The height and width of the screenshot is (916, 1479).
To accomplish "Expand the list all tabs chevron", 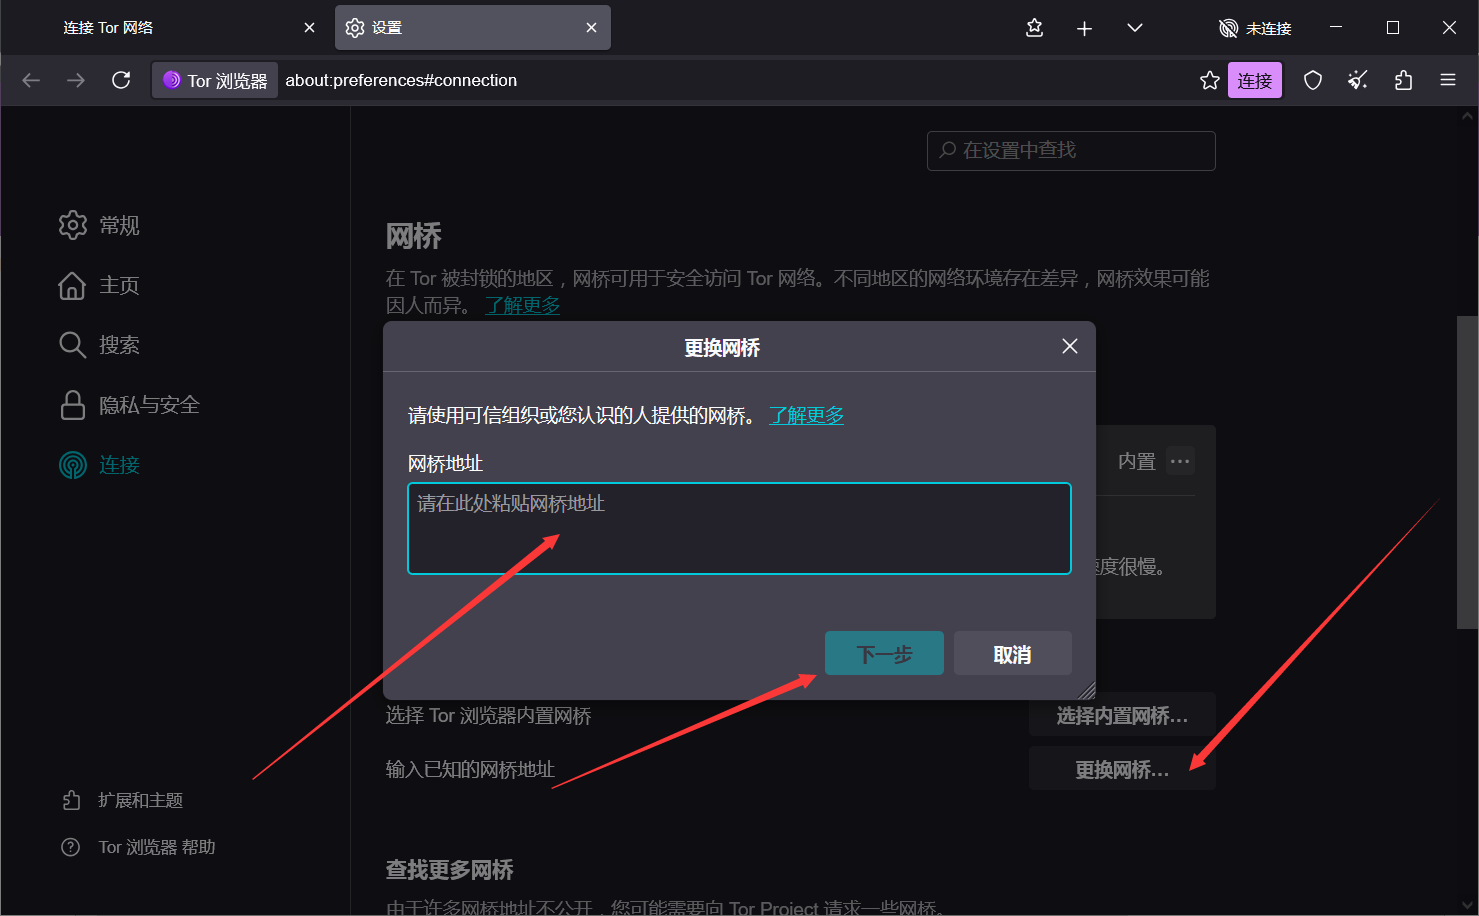I will click(1134, 28).
